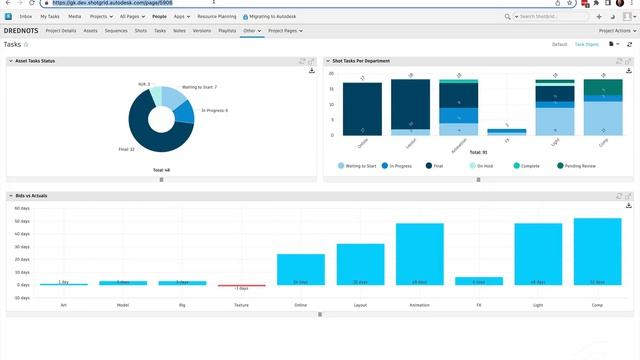Toggle On Hold legend series
640x360 pixels.
point(481,166)
